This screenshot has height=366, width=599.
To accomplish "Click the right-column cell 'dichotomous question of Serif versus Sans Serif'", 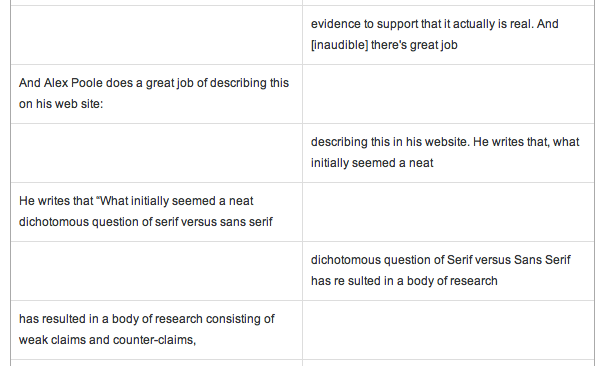I will [x=448, y=271].
